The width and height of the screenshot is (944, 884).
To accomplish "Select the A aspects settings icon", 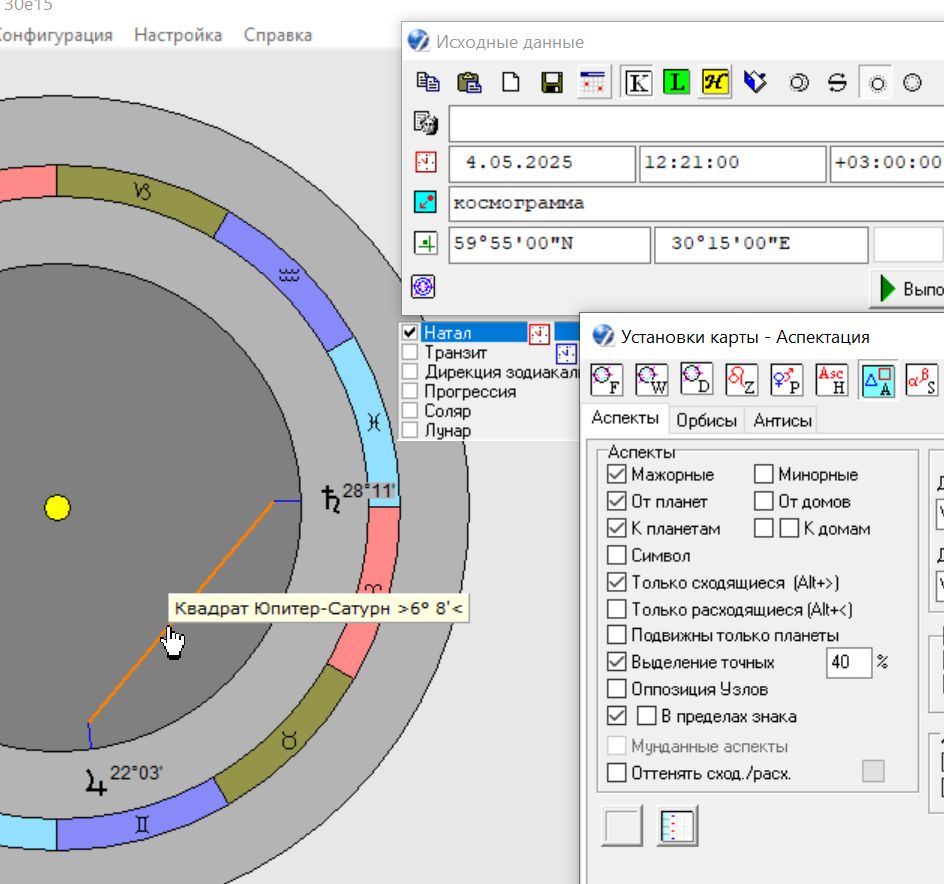I will [x=877, y=379].
